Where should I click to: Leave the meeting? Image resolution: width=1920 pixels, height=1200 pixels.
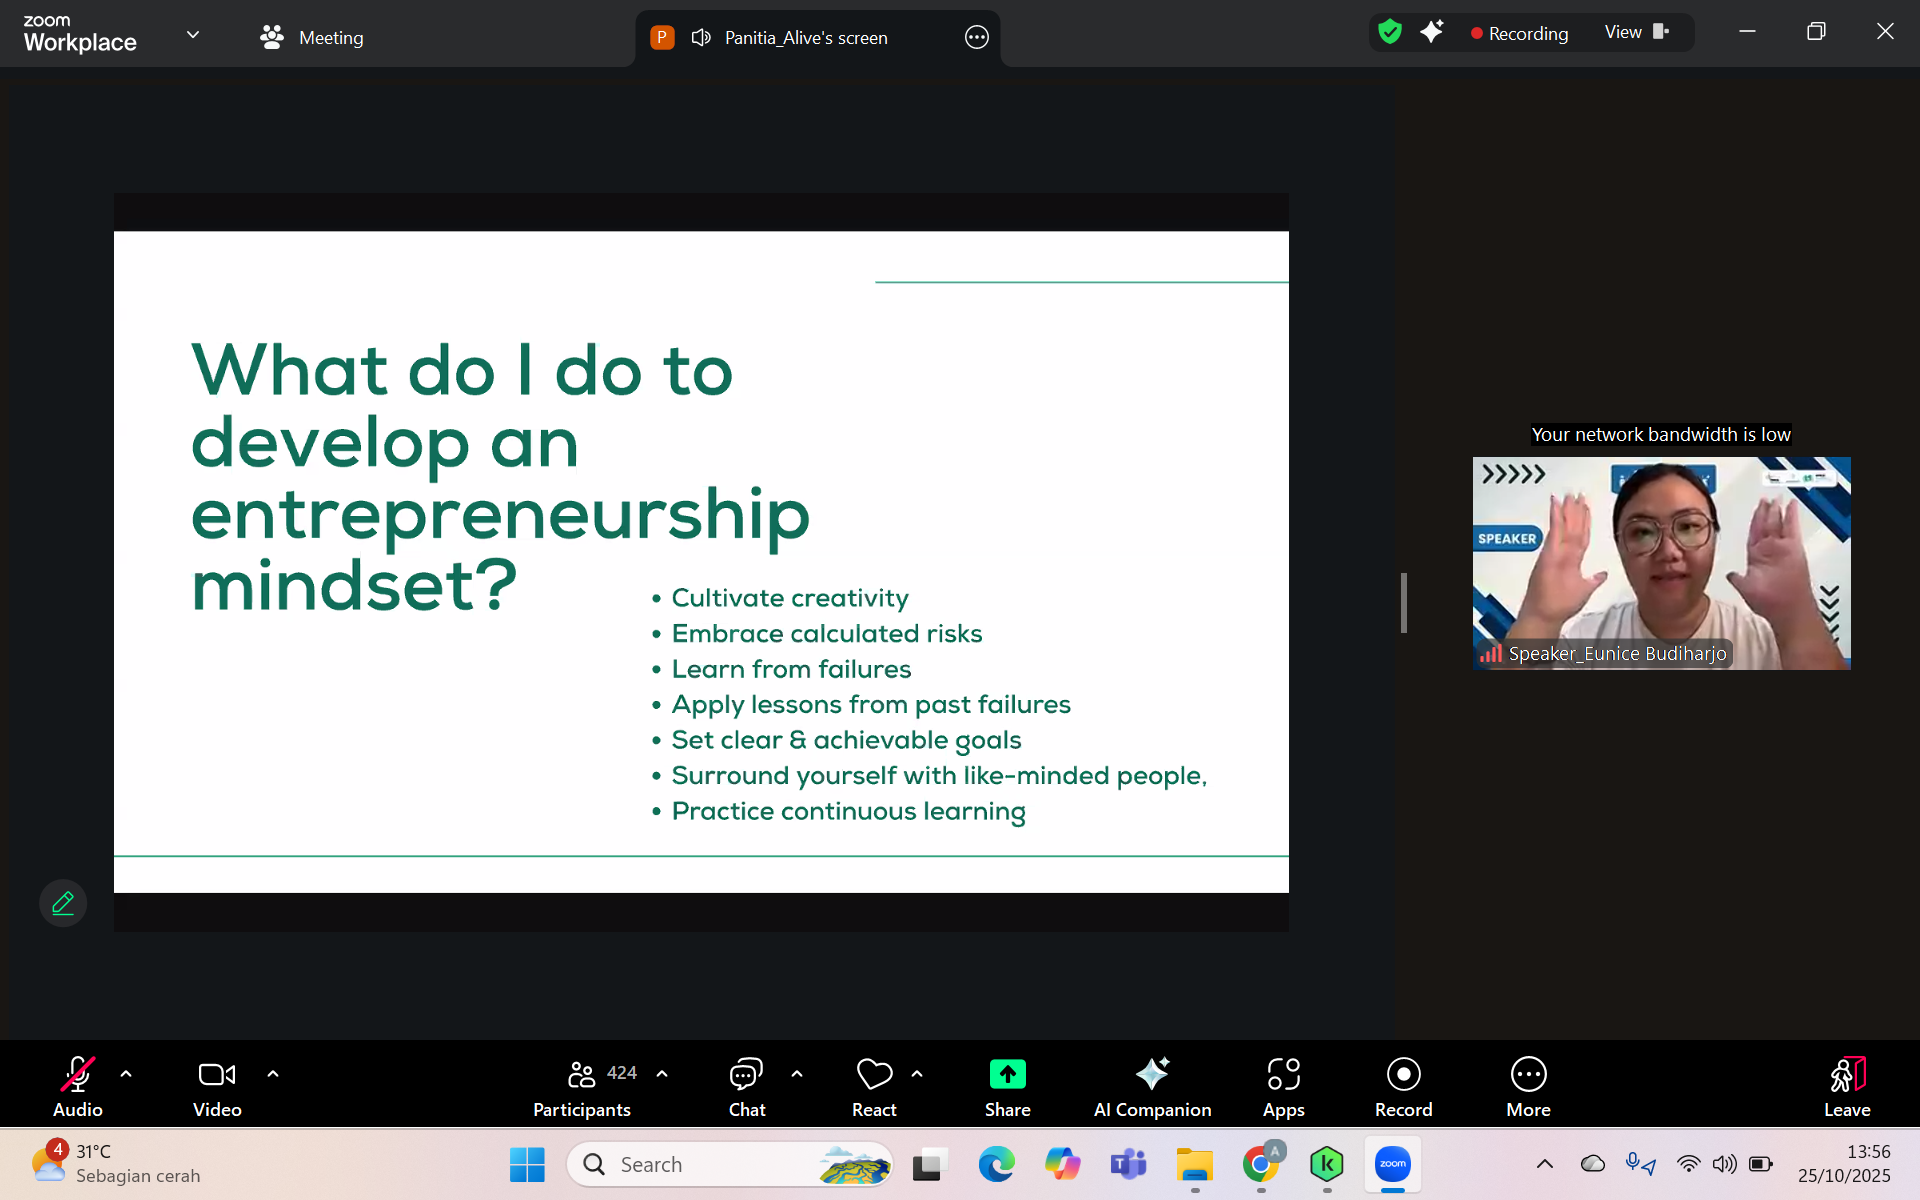tap(1846, 1086)
